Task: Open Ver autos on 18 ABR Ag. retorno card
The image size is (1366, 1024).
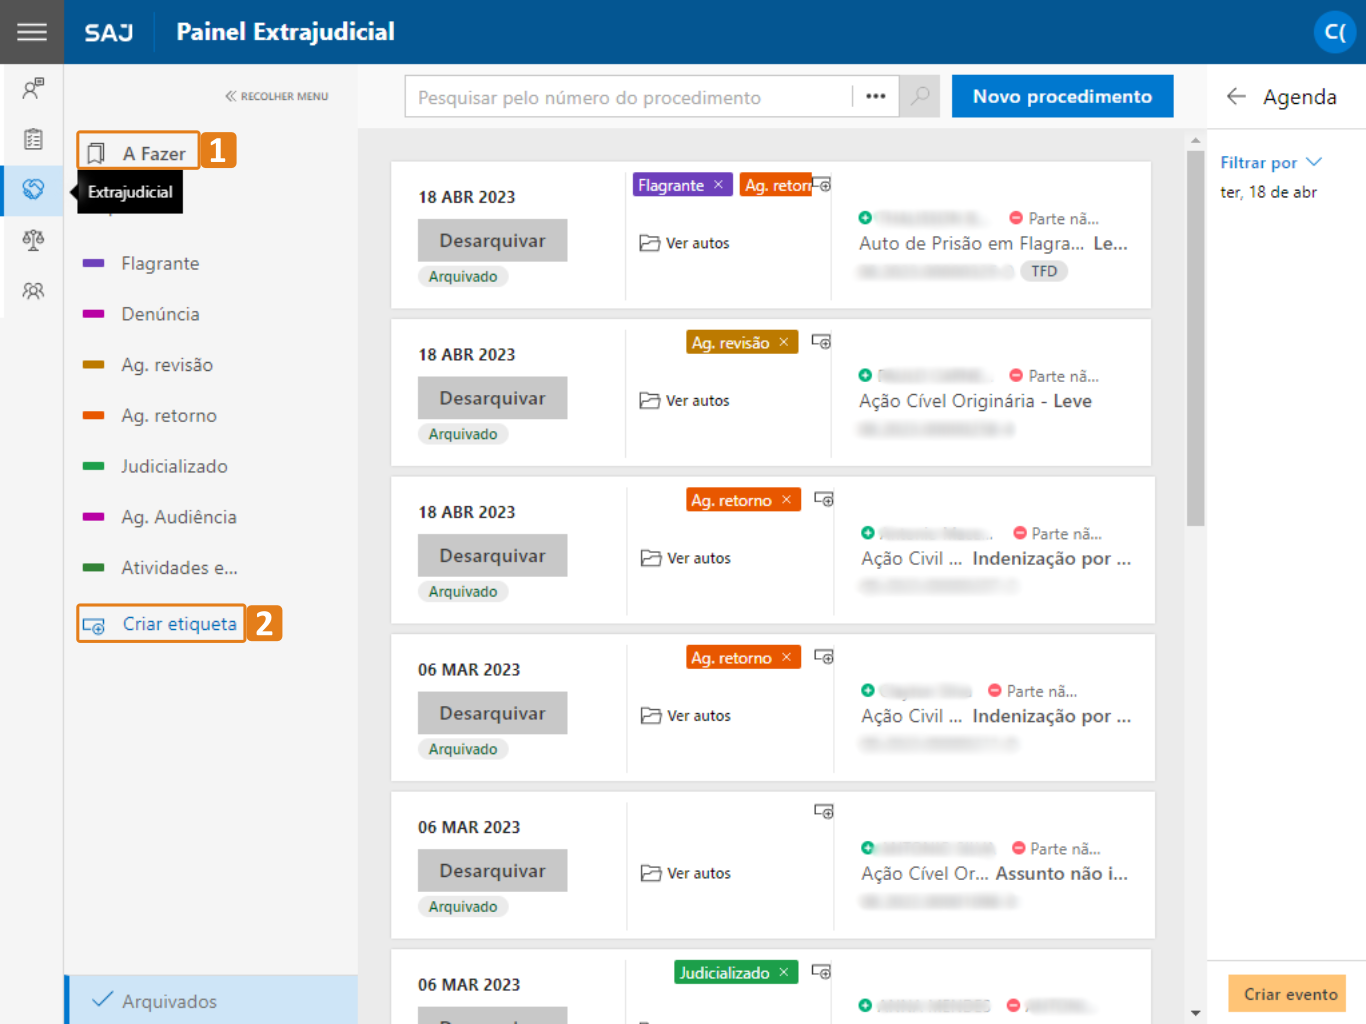Action: 686,558
